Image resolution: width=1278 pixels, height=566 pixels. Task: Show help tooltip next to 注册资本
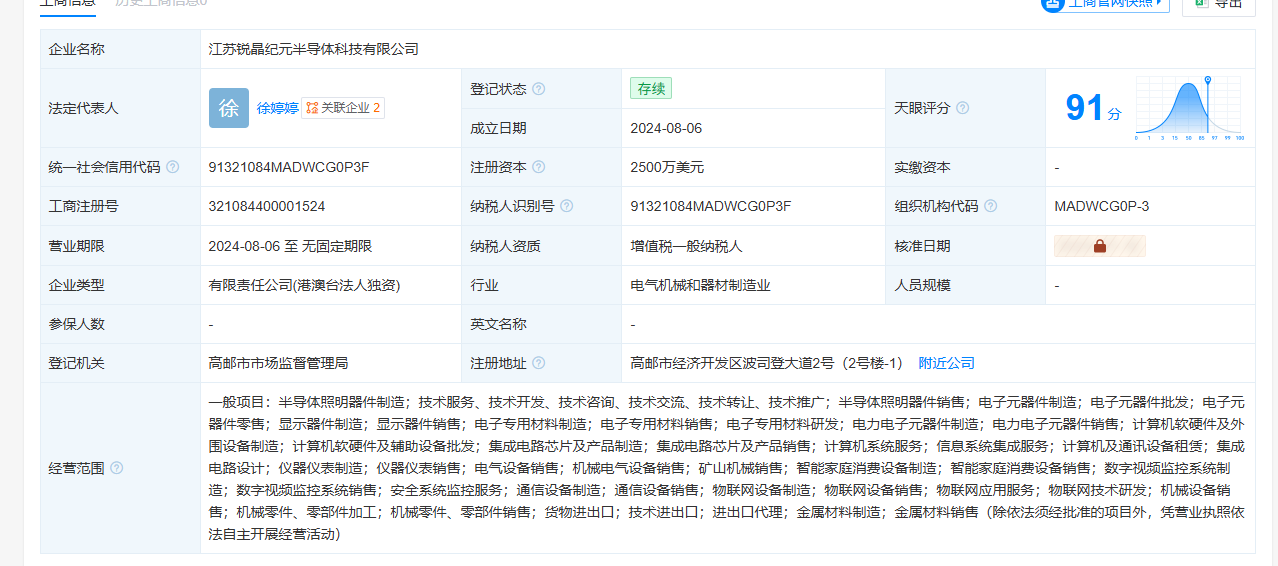coord(539,167)
